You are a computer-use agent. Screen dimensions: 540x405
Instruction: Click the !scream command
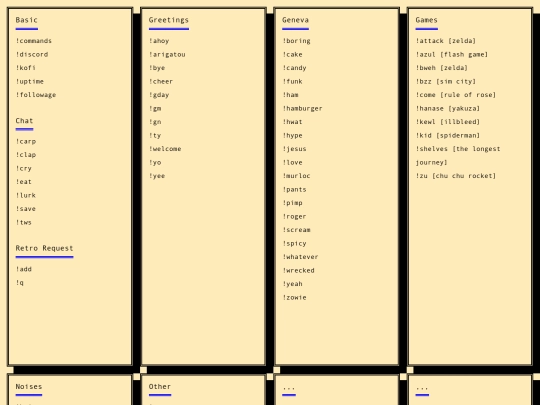tap(297, 230)
